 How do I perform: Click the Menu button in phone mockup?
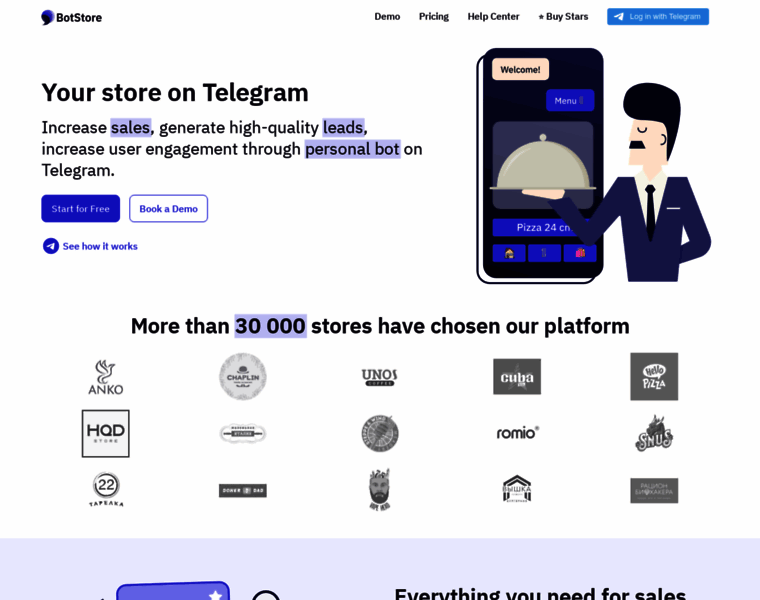pyautogui.click(x=570, y=100)
